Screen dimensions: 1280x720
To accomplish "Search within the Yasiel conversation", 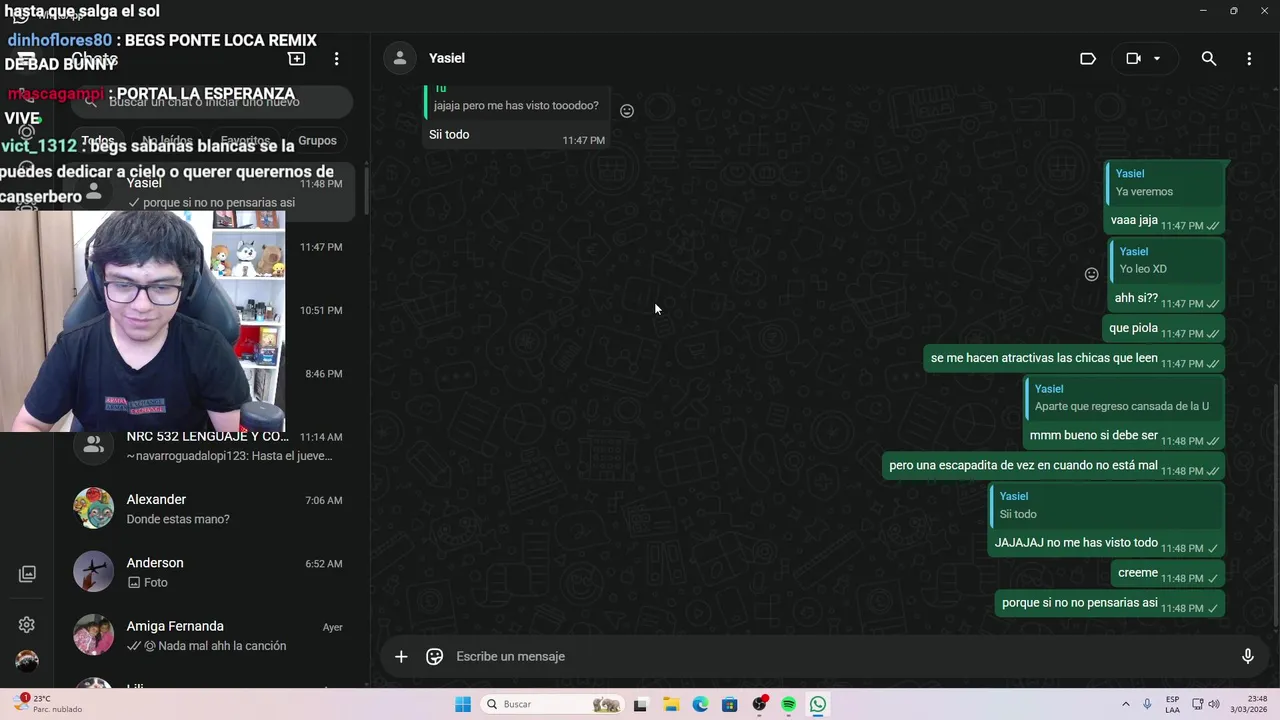I will point(1209,59).
